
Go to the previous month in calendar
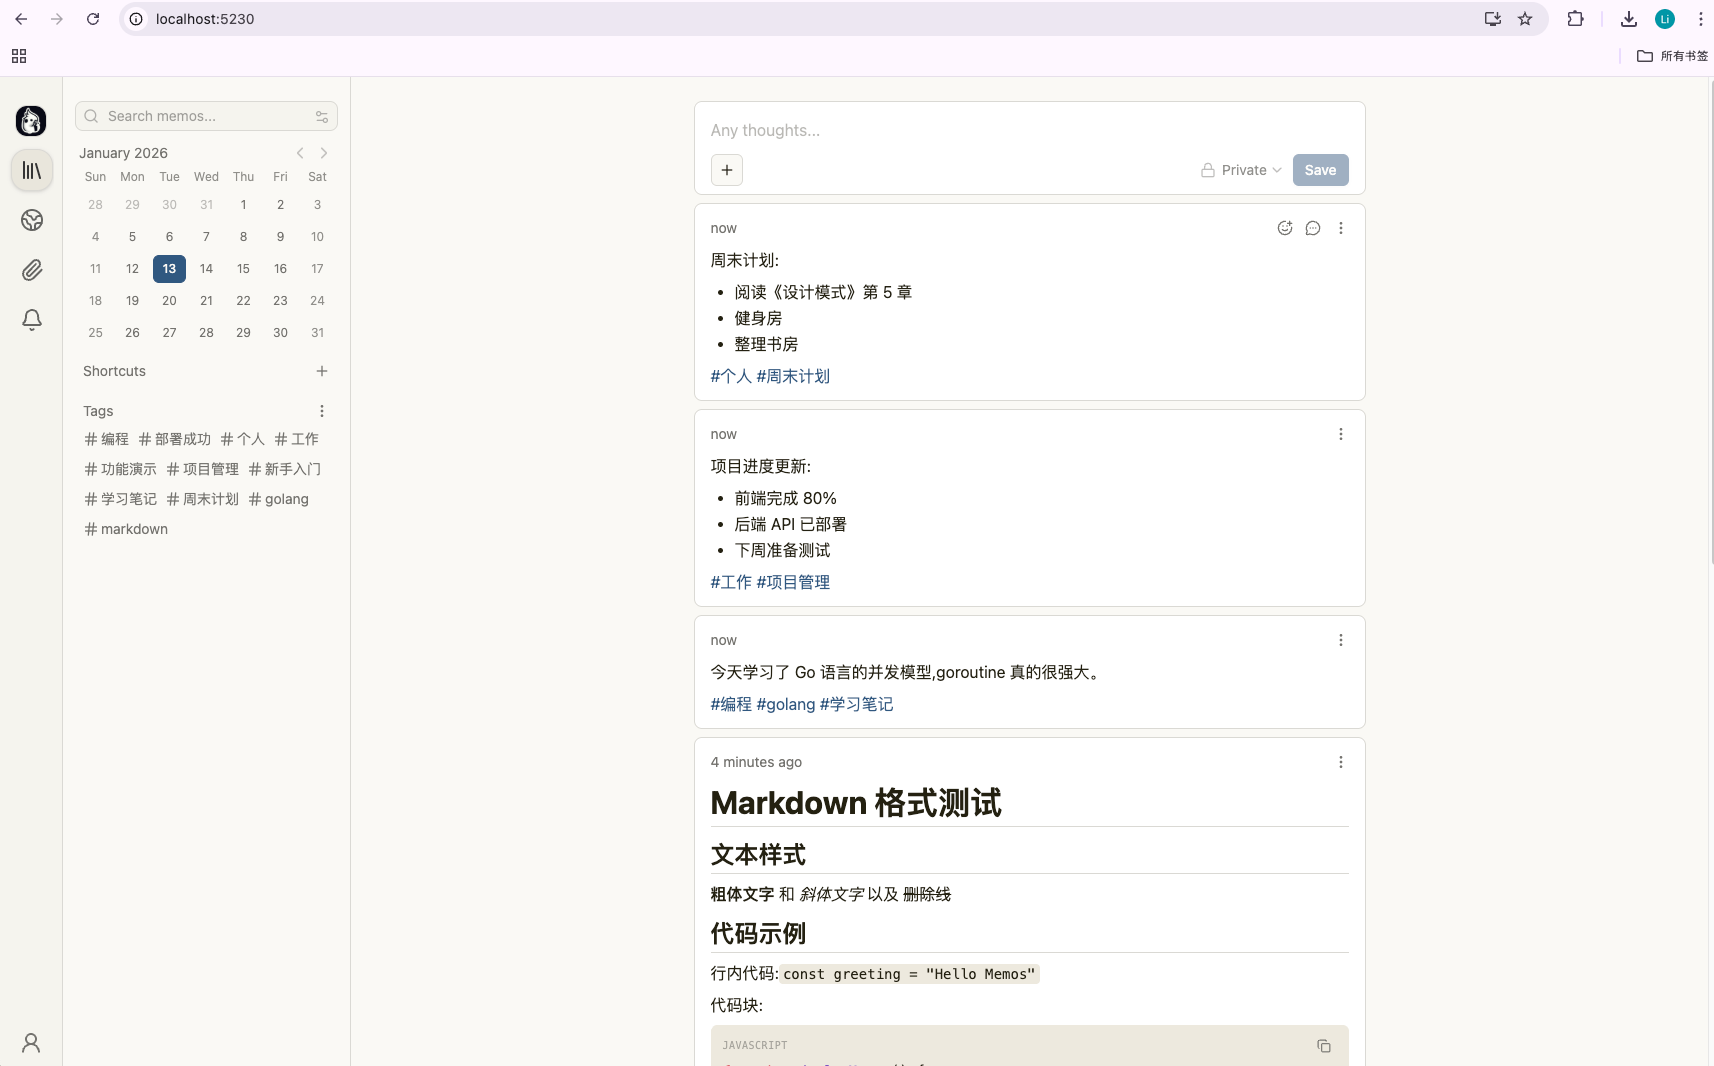click(x=300, y=153)
